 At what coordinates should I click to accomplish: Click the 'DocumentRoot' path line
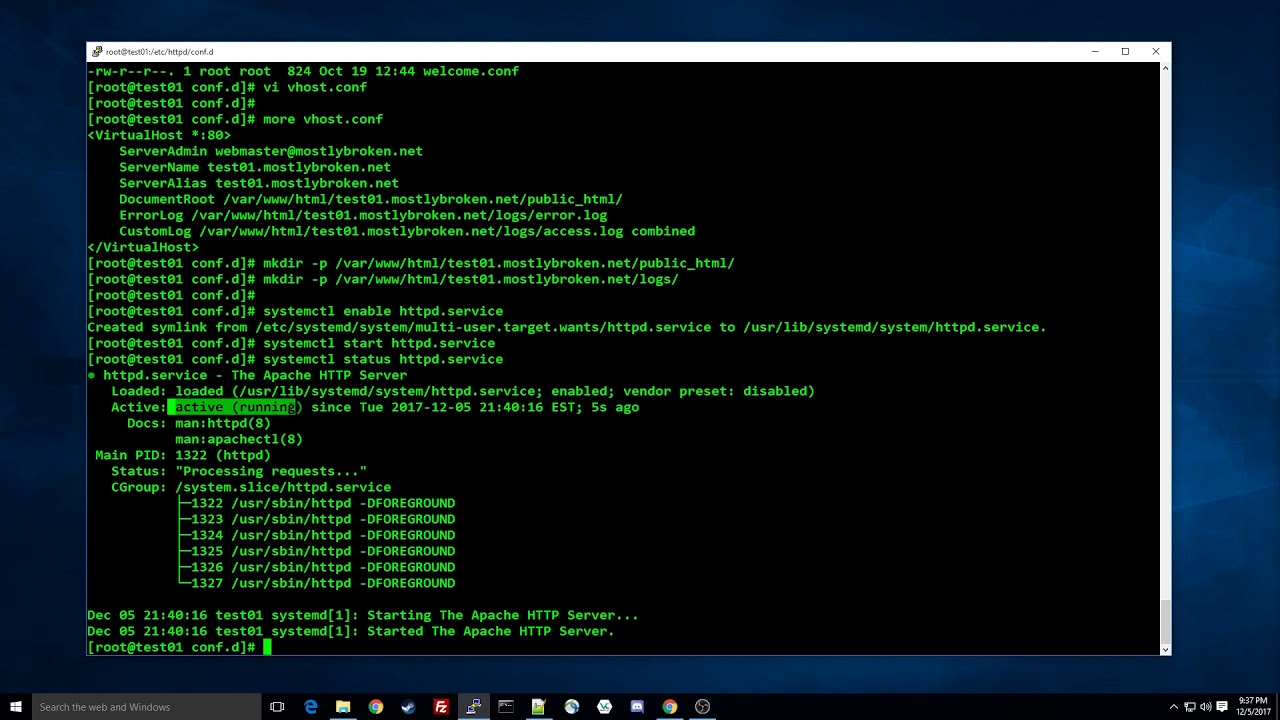coord(371,199)
